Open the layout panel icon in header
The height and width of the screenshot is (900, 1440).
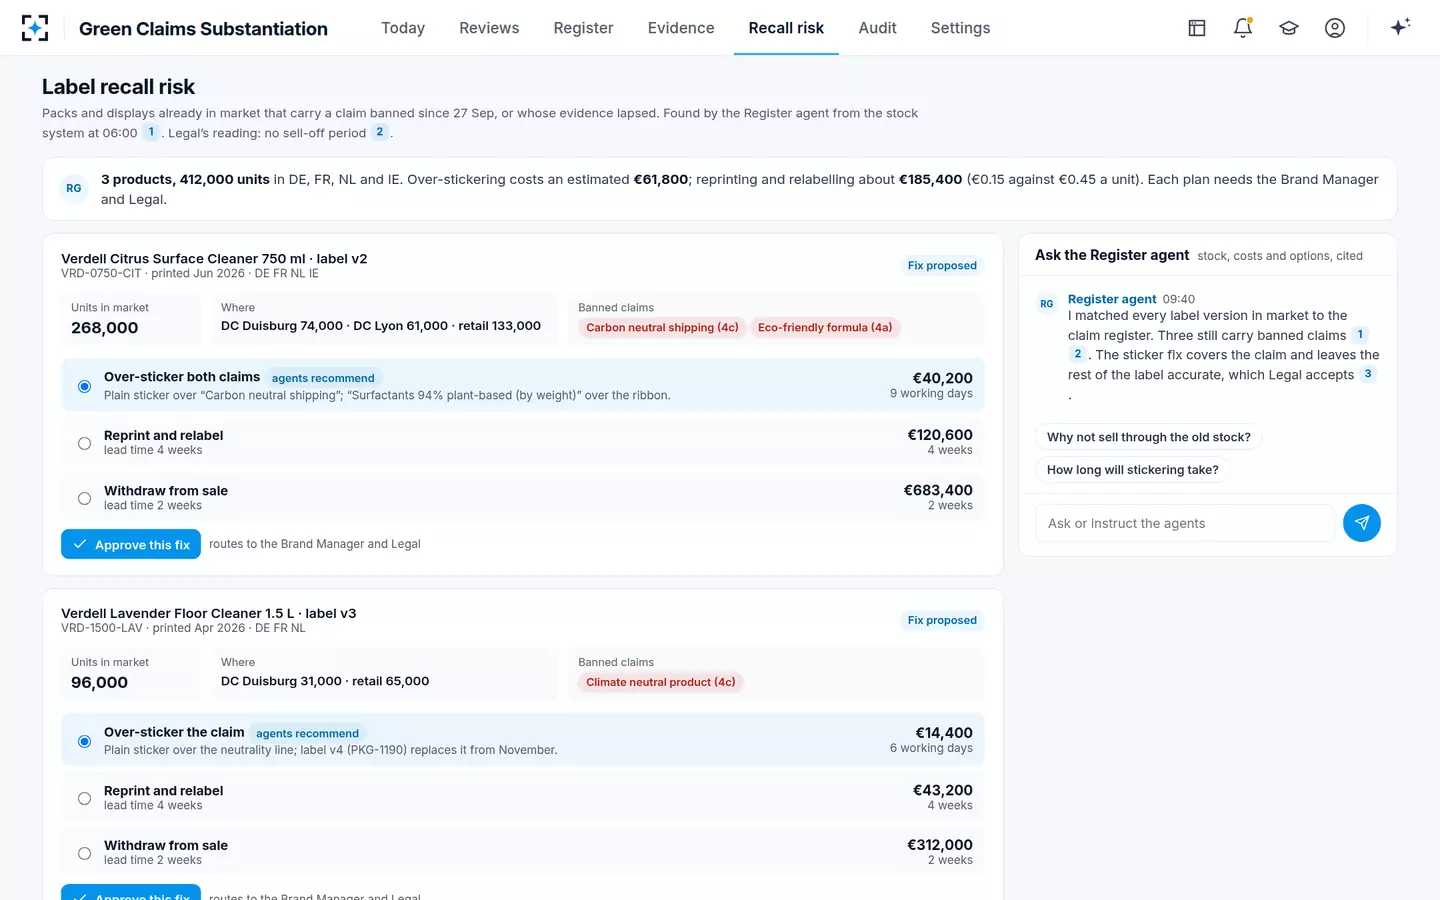coord(1197,28)
